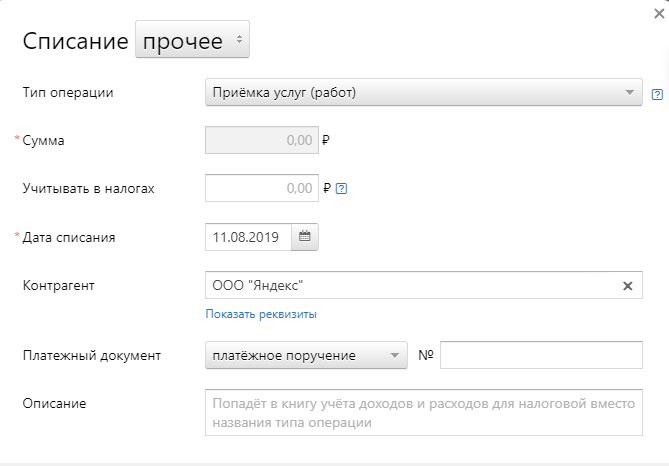This screenshot has width=669, height=466.
Task: Open the calendar picker for Дата списания
Action: (305, 237)
